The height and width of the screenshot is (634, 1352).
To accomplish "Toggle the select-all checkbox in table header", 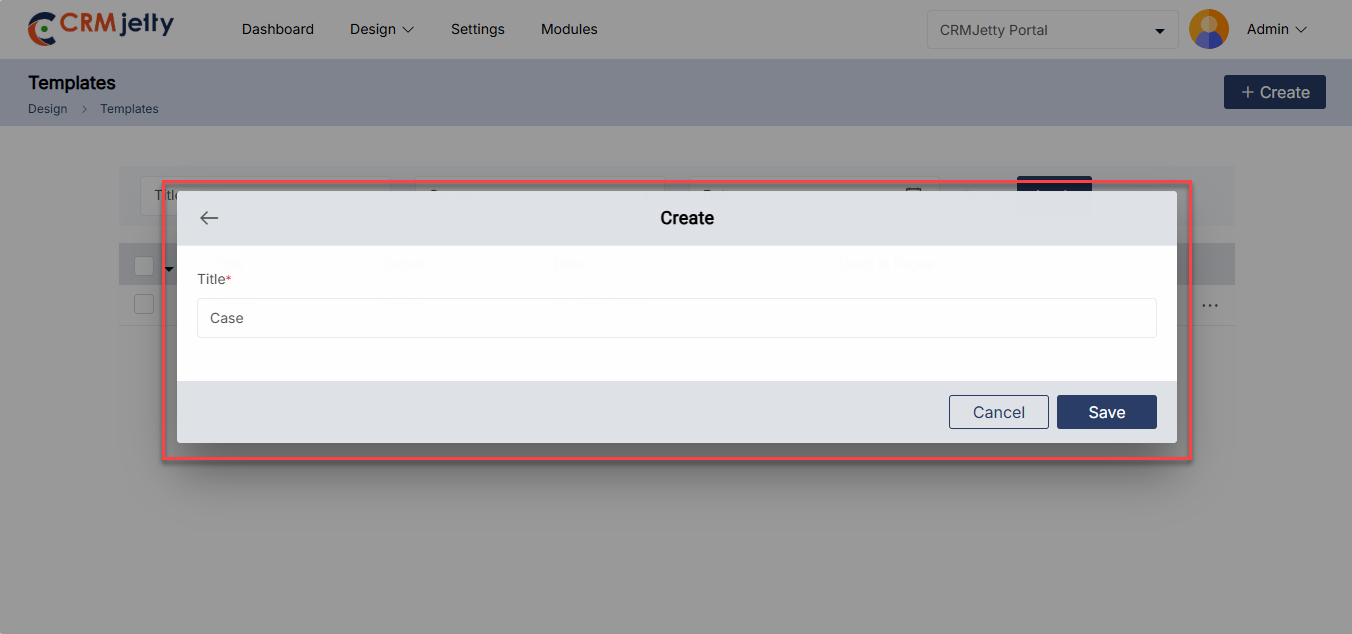I will click(x=144, y=266).
